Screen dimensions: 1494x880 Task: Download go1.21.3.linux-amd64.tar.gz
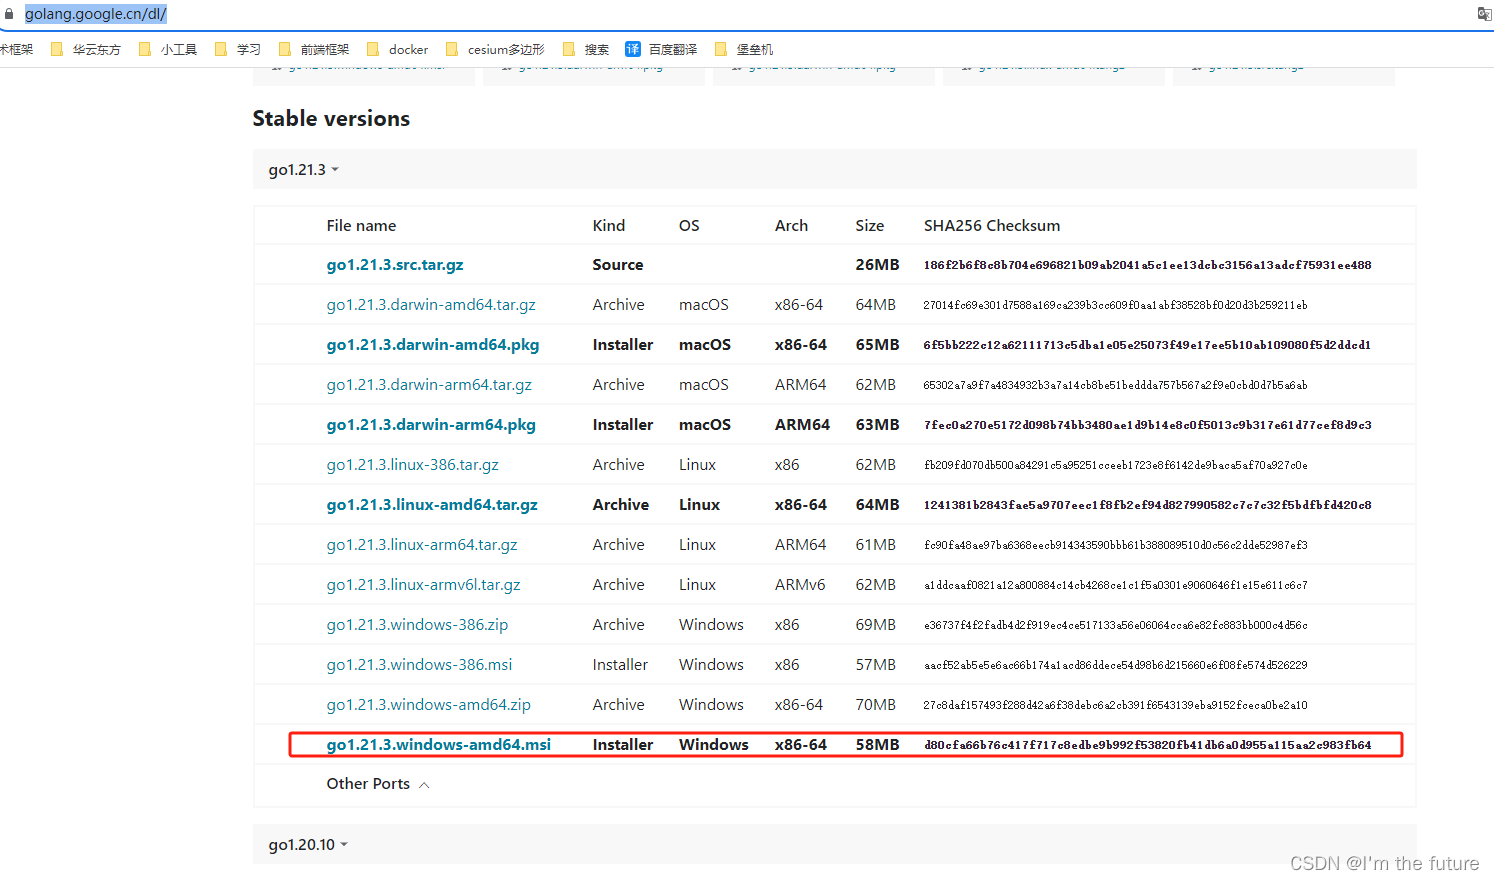432,505
